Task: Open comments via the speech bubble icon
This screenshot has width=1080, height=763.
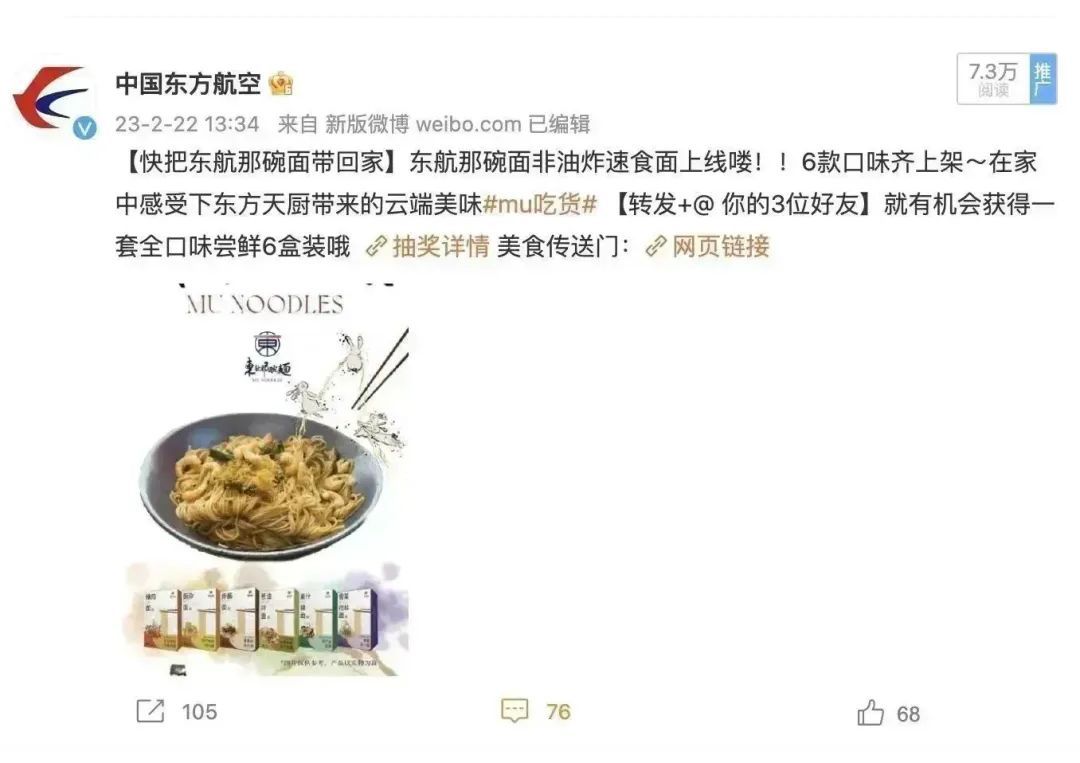Action: (515, 710)
